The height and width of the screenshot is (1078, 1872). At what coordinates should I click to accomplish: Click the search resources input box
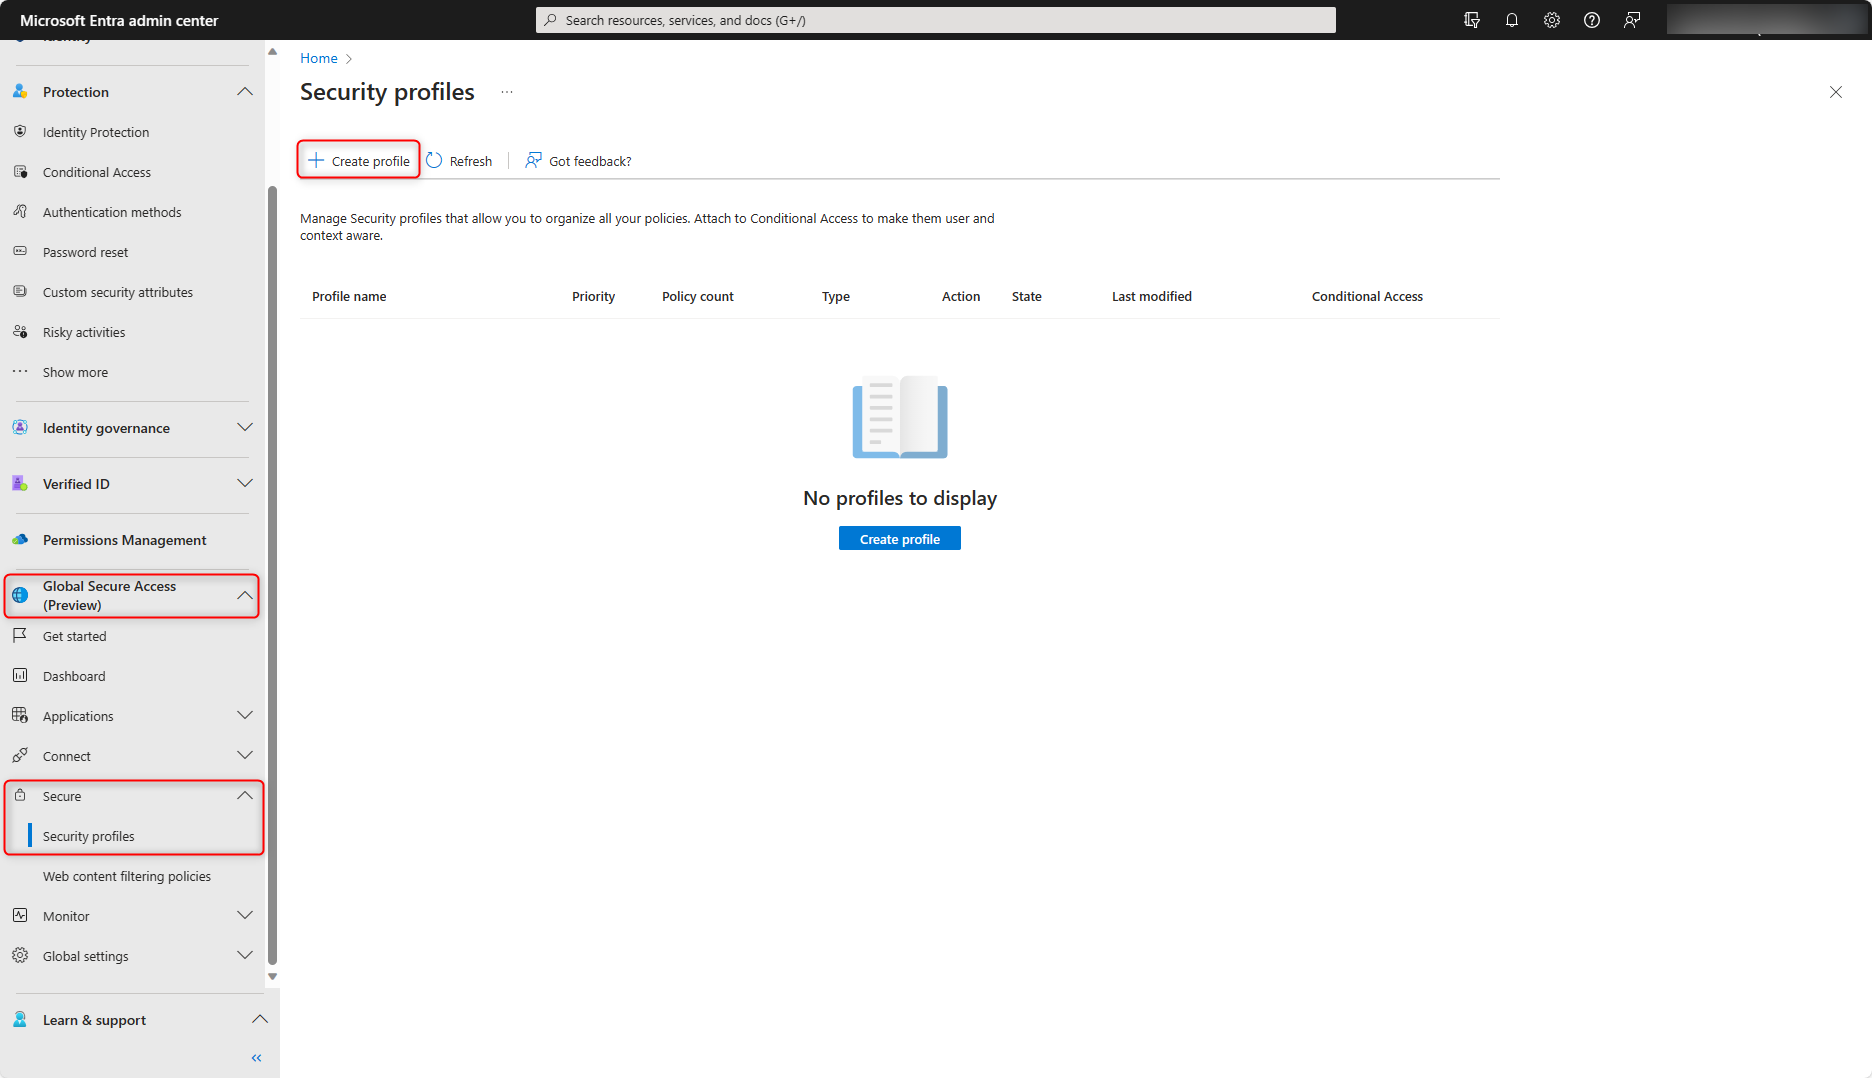[935, 20]
